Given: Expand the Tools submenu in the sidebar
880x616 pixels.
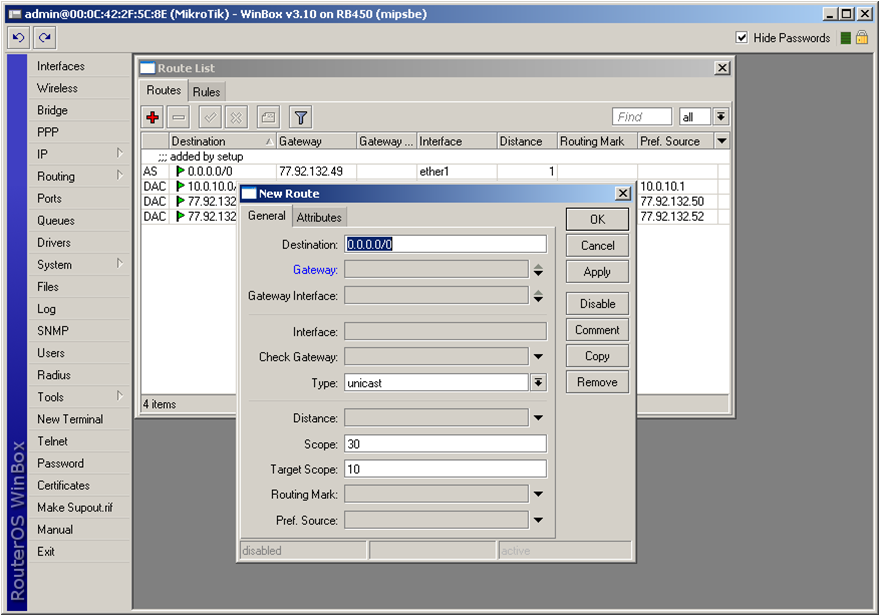Looking at the screenshot, I should [x=120, y=396].
